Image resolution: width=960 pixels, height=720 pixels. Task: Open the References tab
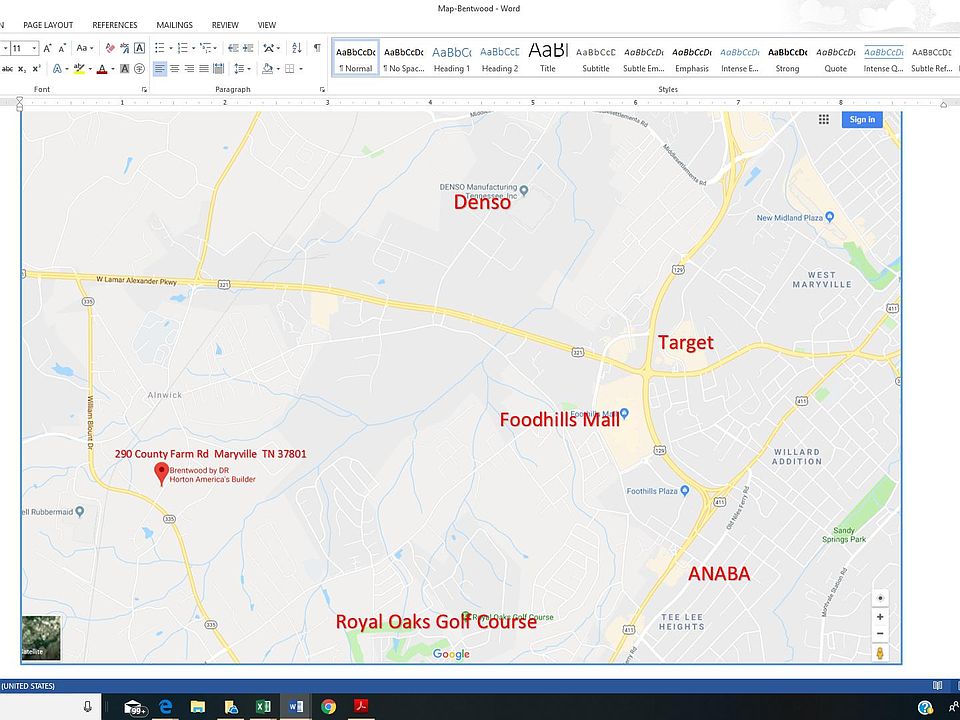pos(114,25)
